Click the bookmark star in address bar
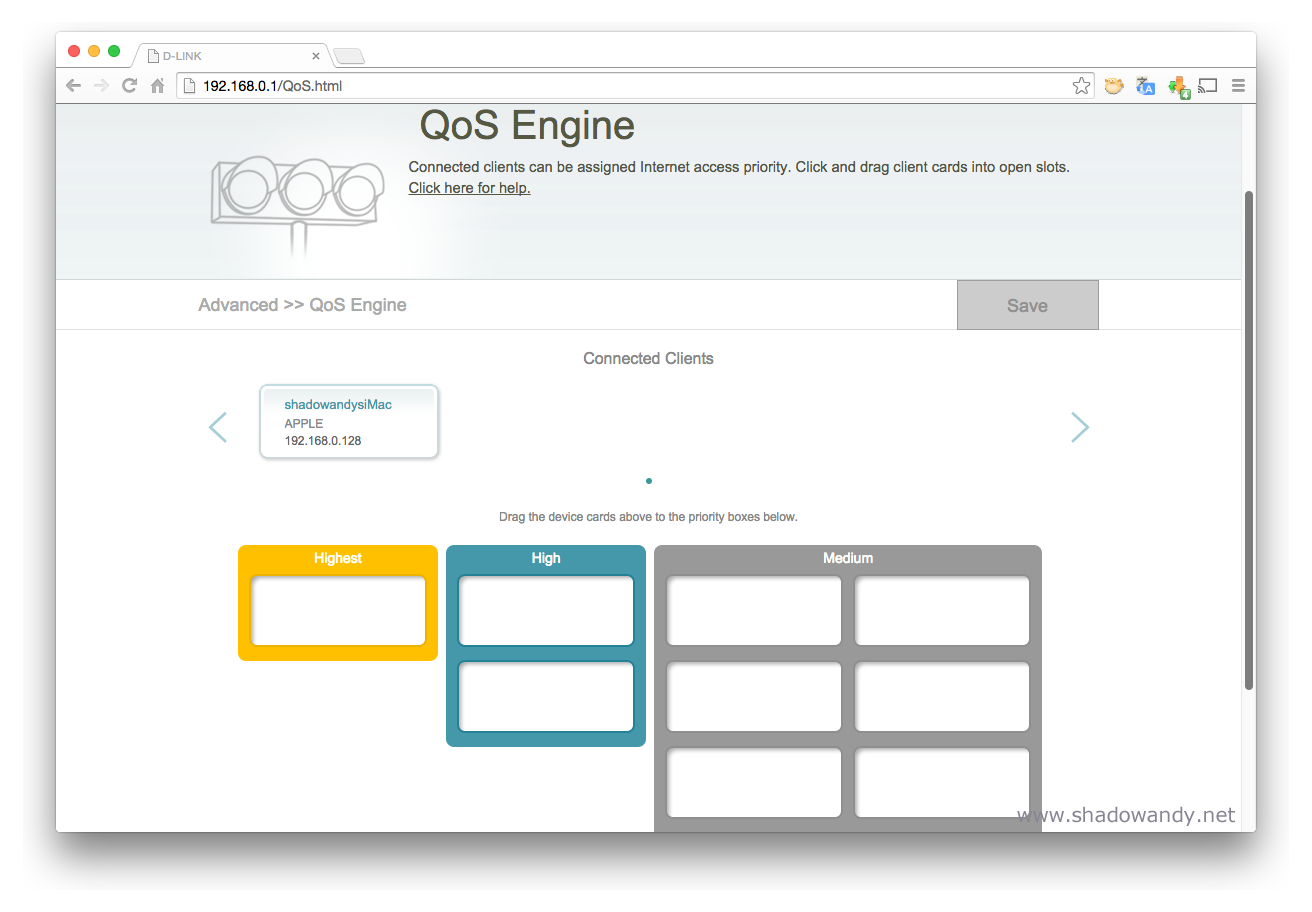The width and height of the screenshot is (1312, 912). 1081,86
